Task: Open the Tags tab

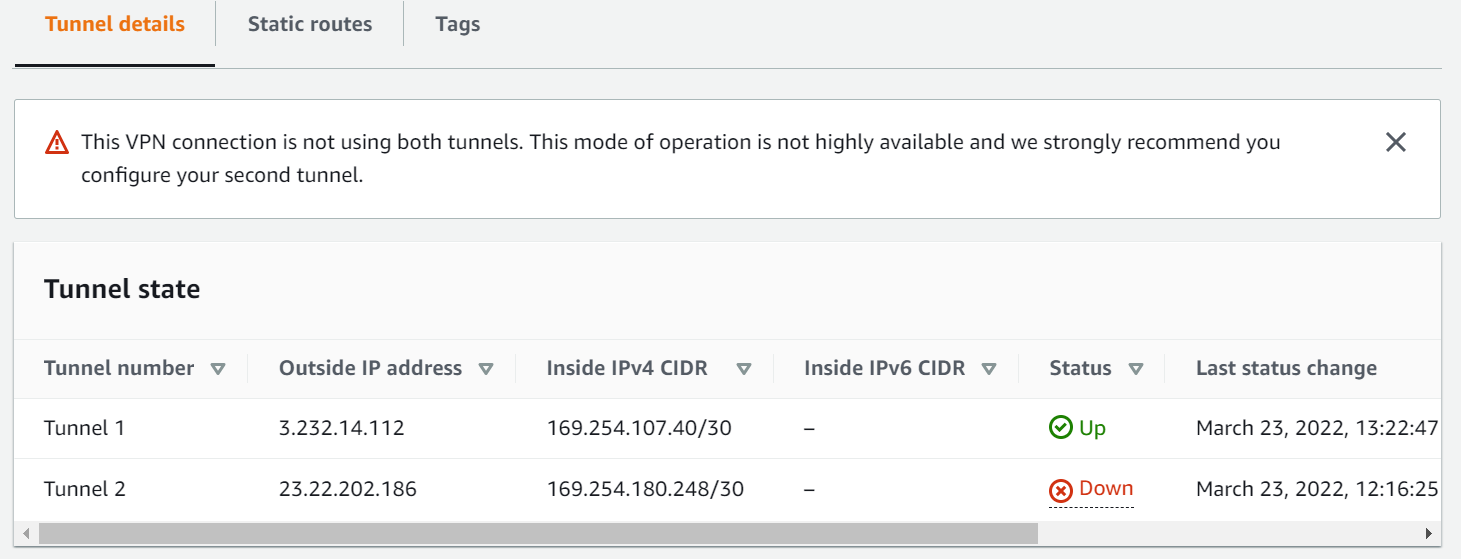Action: click(458, 25)
